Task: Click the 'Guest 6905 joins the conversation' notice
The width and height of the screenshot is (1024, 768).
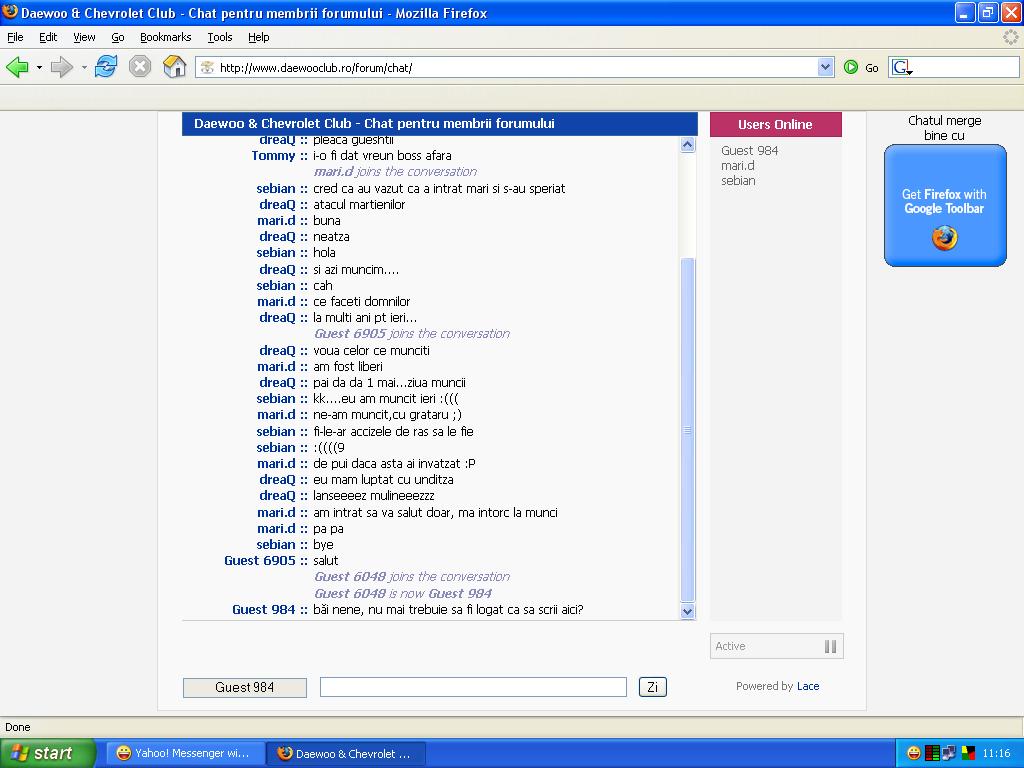Action: pyautogui.click(x=412, y=334)
